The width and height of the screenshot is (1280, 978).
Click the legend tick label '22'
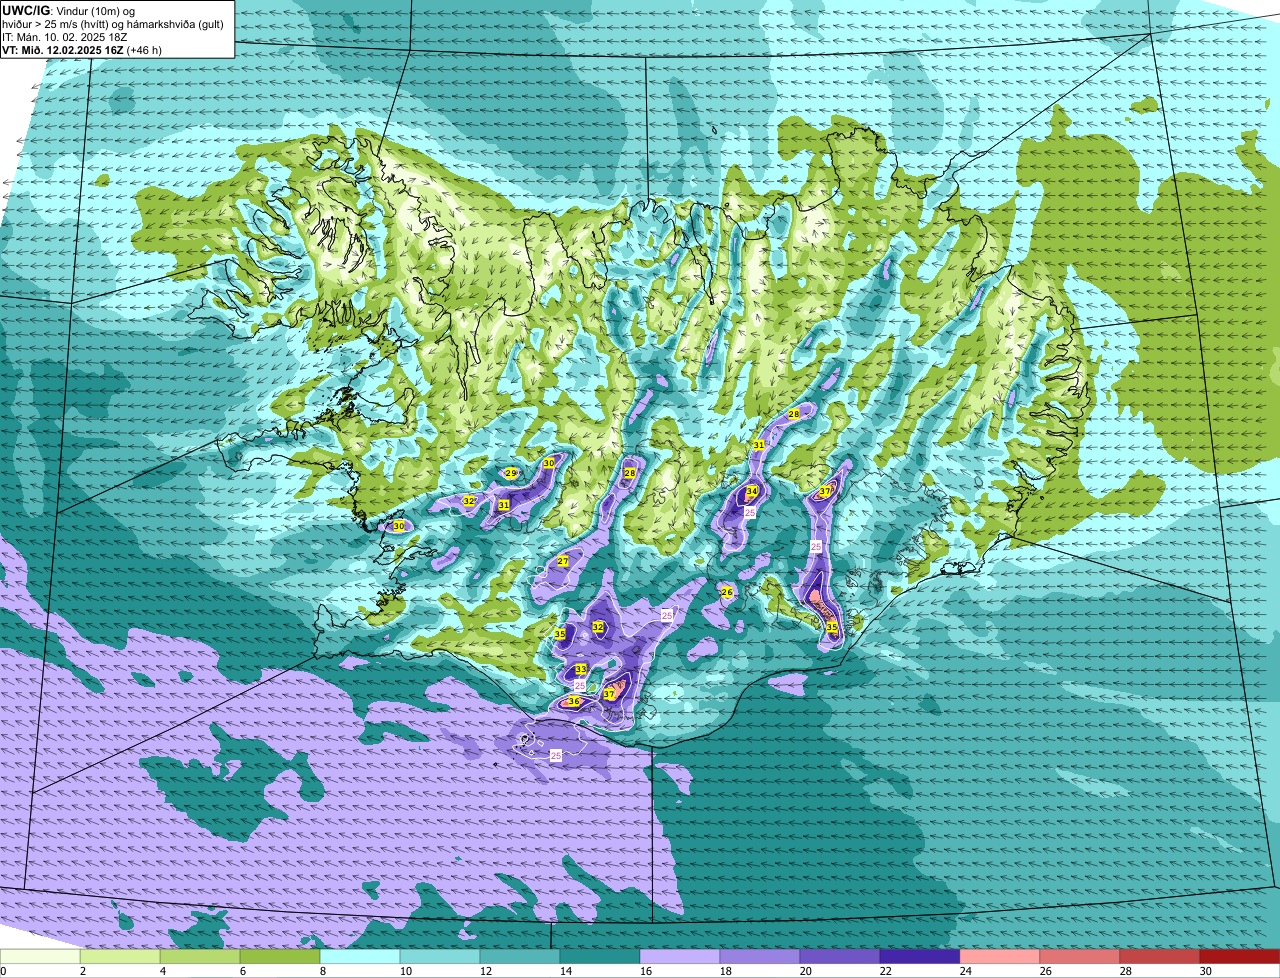click(885, 971)
